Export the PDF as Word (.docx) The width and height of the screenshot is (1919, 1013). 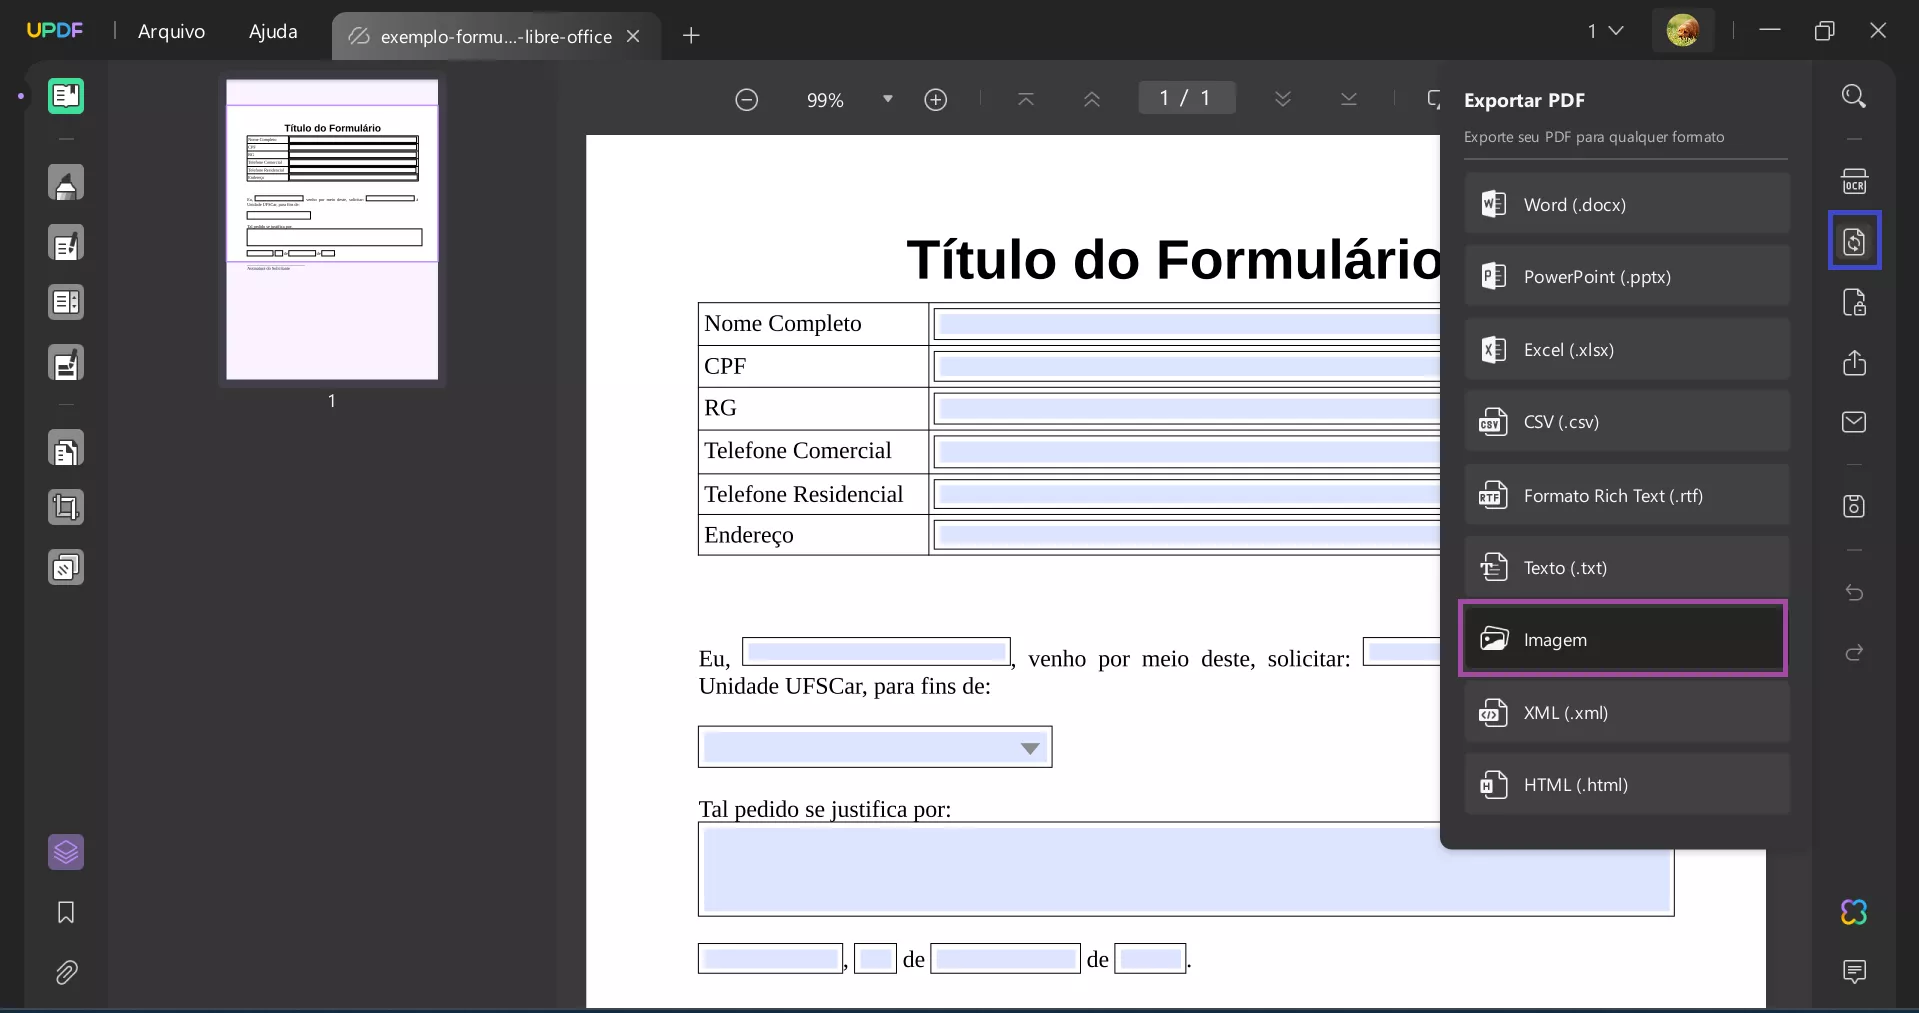[x=1625, y=204]
